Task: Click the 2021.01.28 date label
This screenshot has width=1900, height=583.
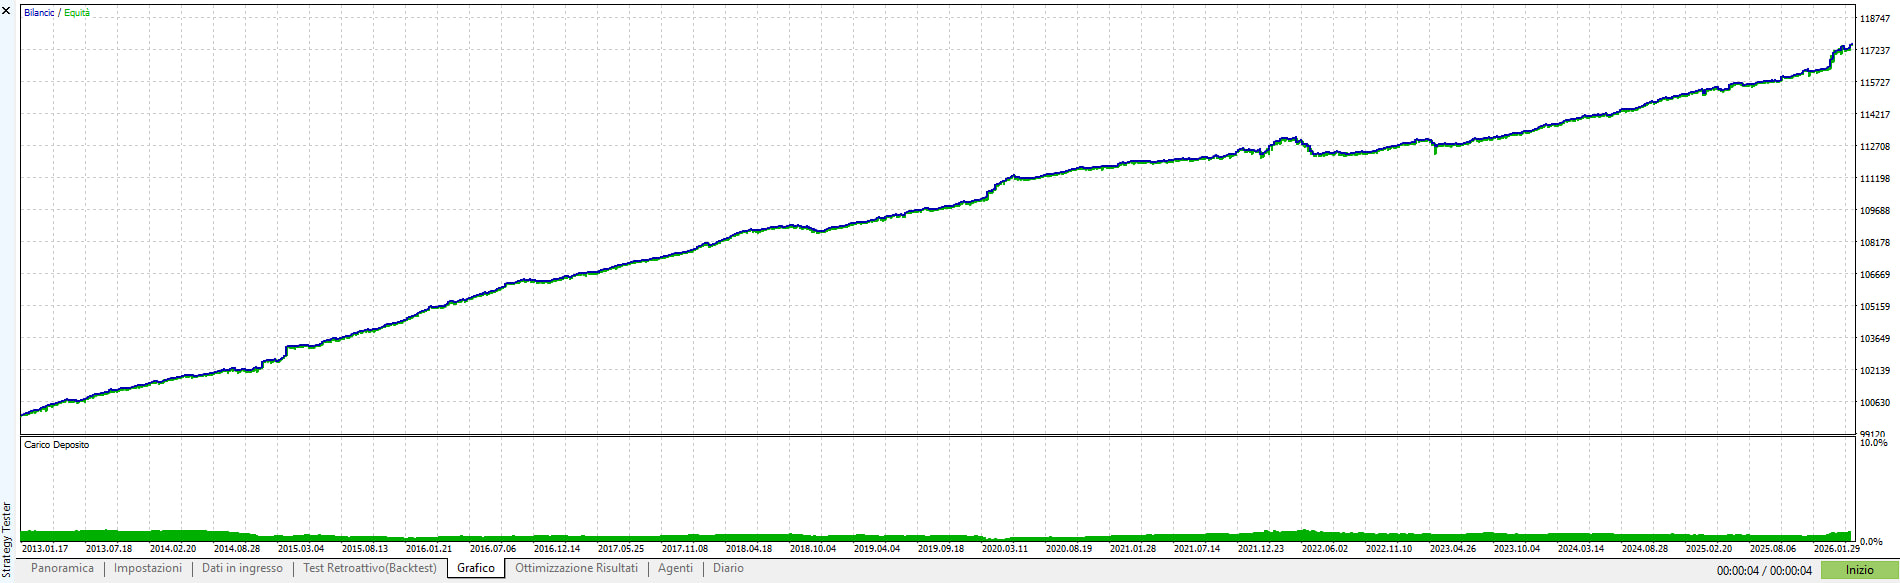Action: click(x=1133, y=548)
